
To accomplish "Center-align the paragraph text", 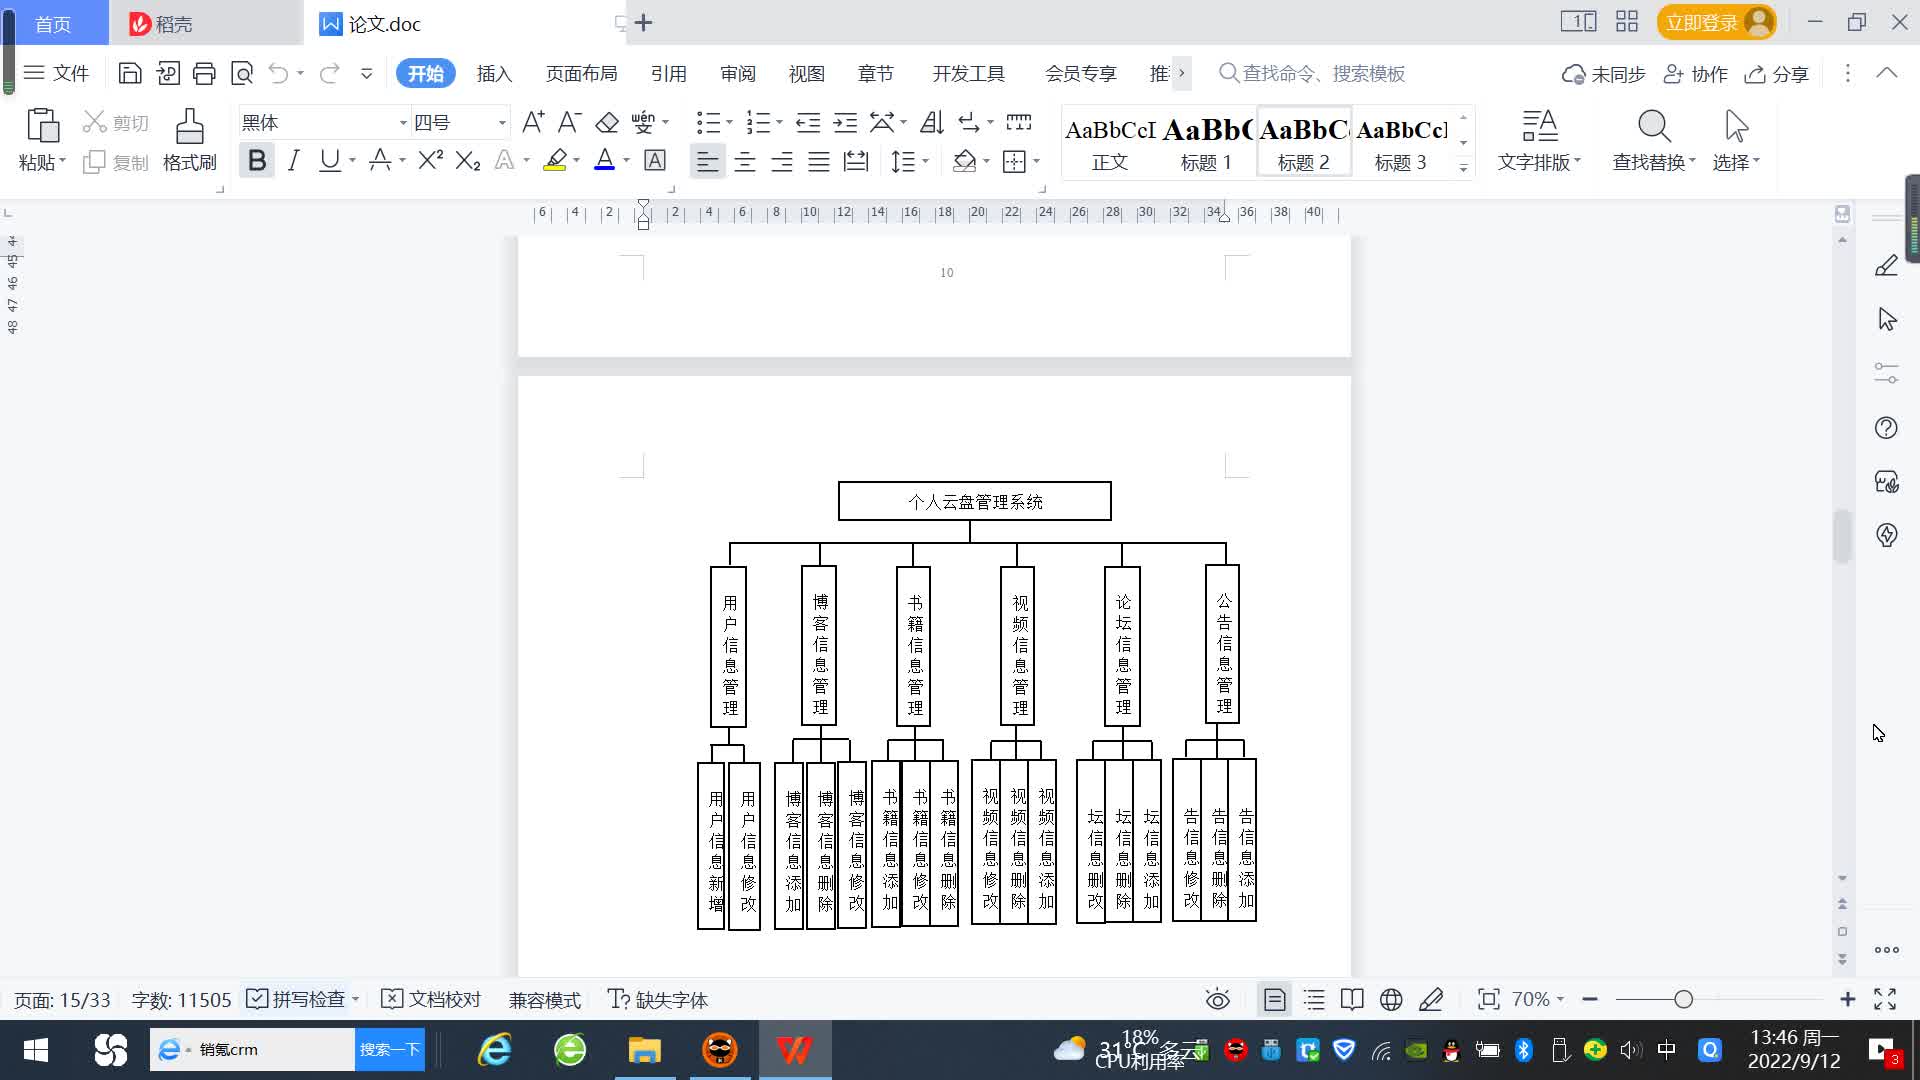I will pyautogui.click(x=744, y=161).
